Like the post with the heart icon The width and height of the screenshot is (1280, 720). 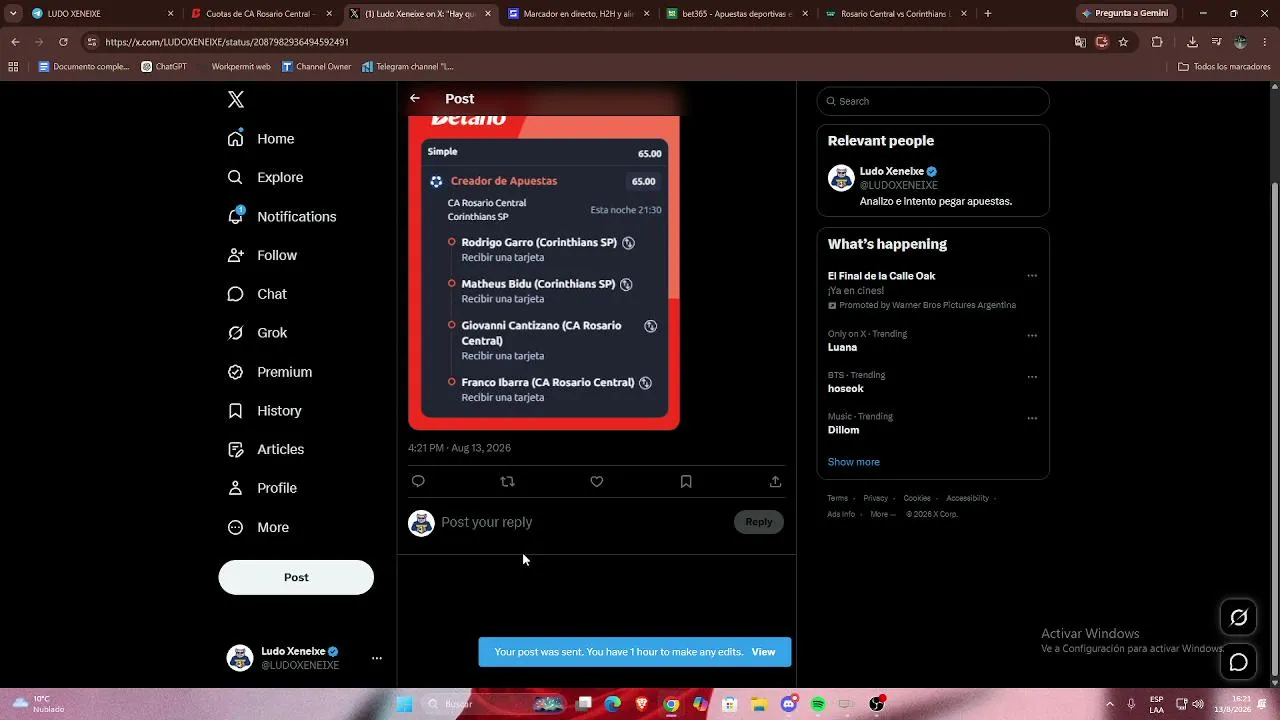pos(597,481)
